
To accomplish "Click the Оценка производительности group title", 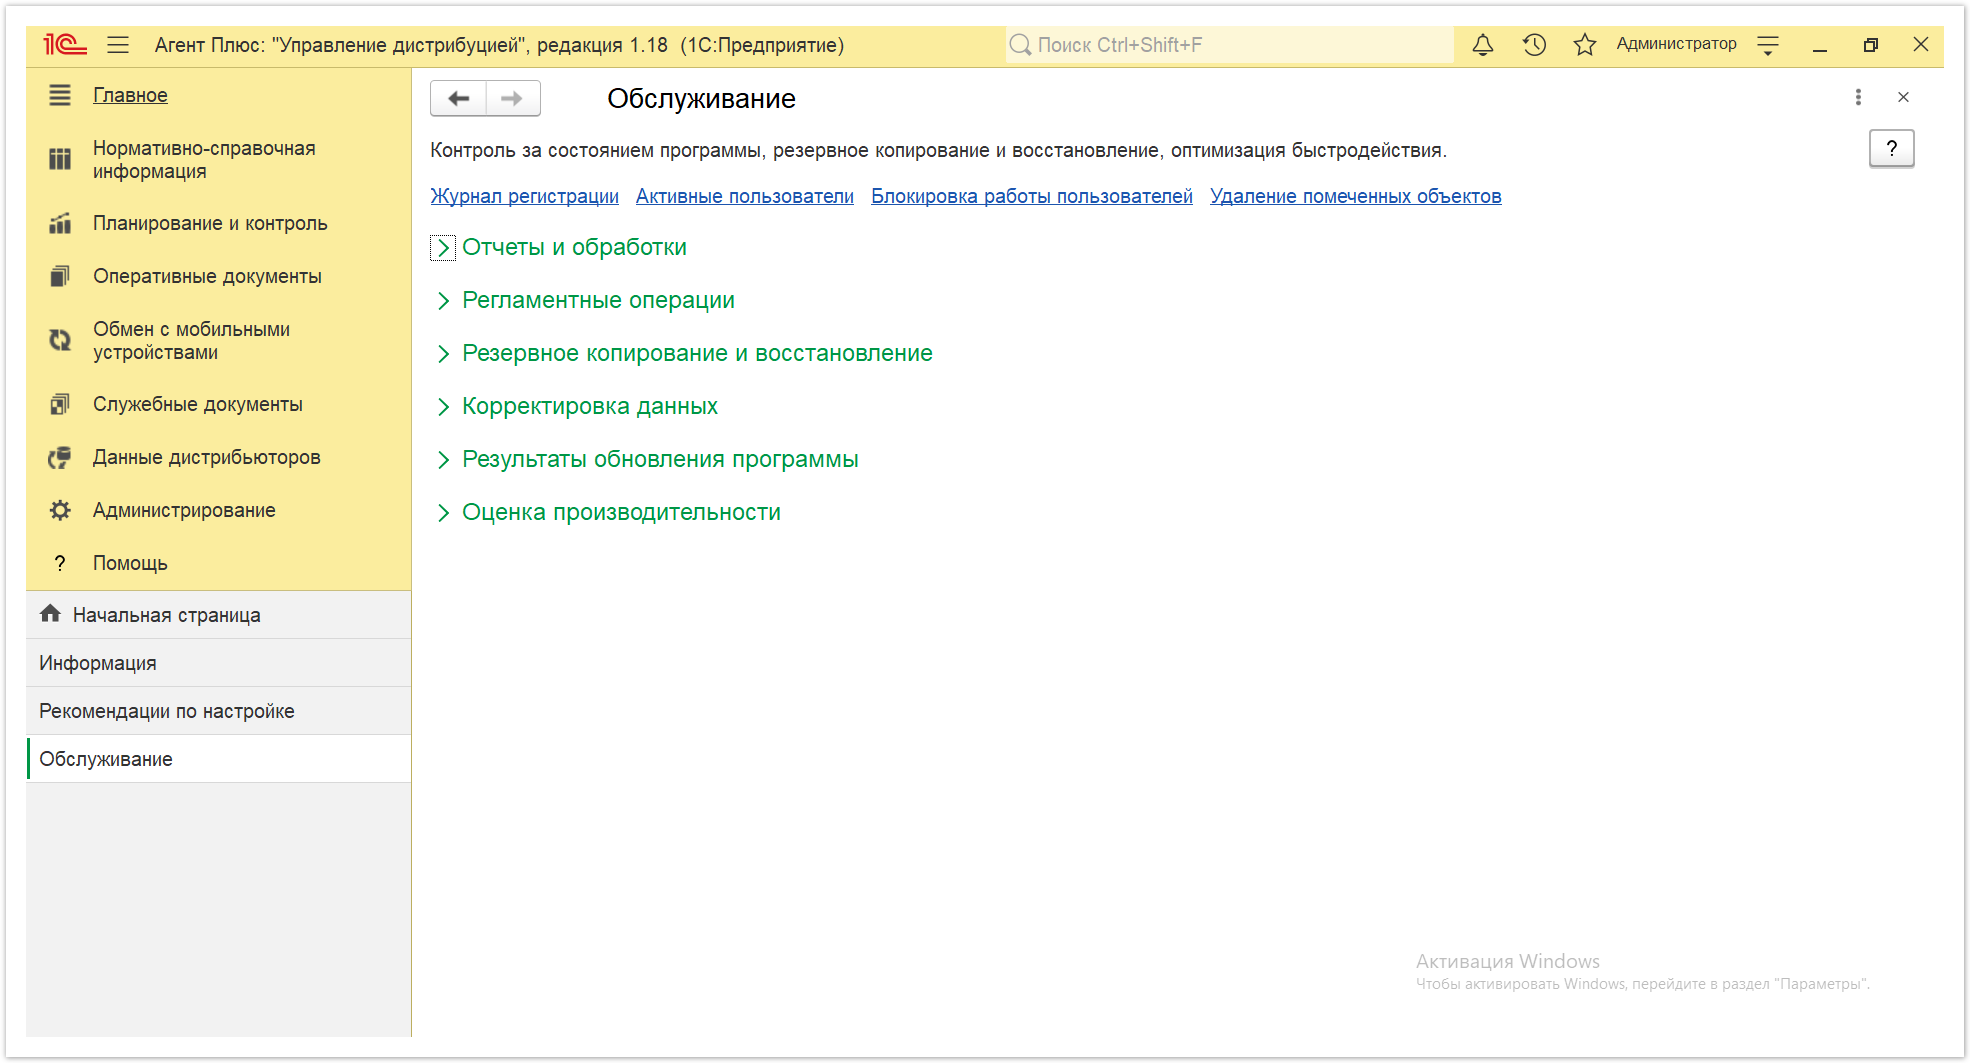I will (x=621, y=512).
